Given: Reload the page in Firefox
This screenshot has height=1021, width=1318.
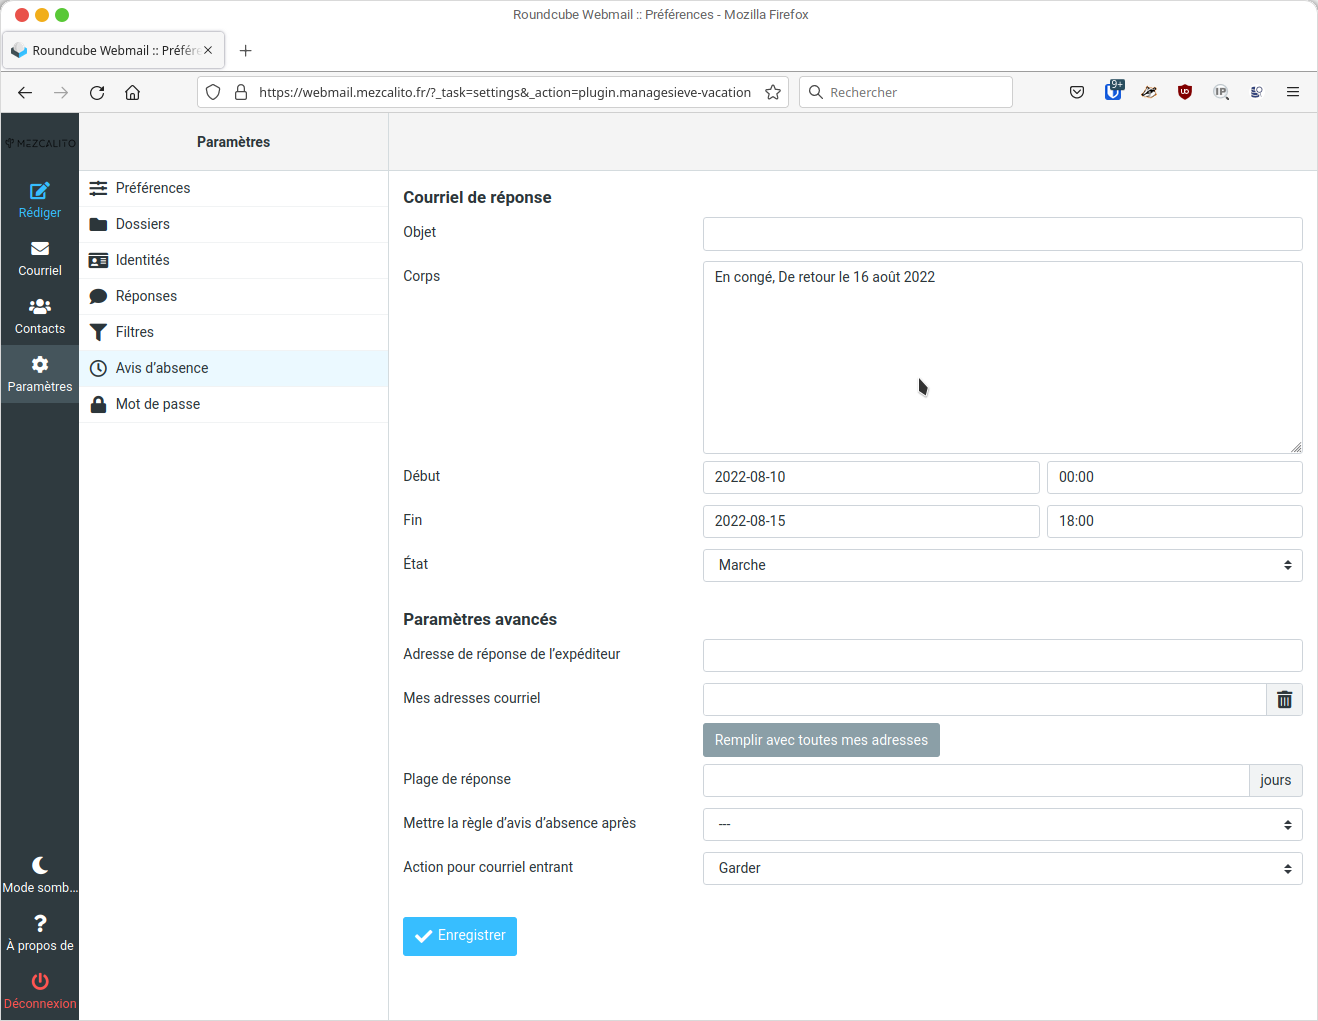Looking at the screenshot, I should click(97, 92).
